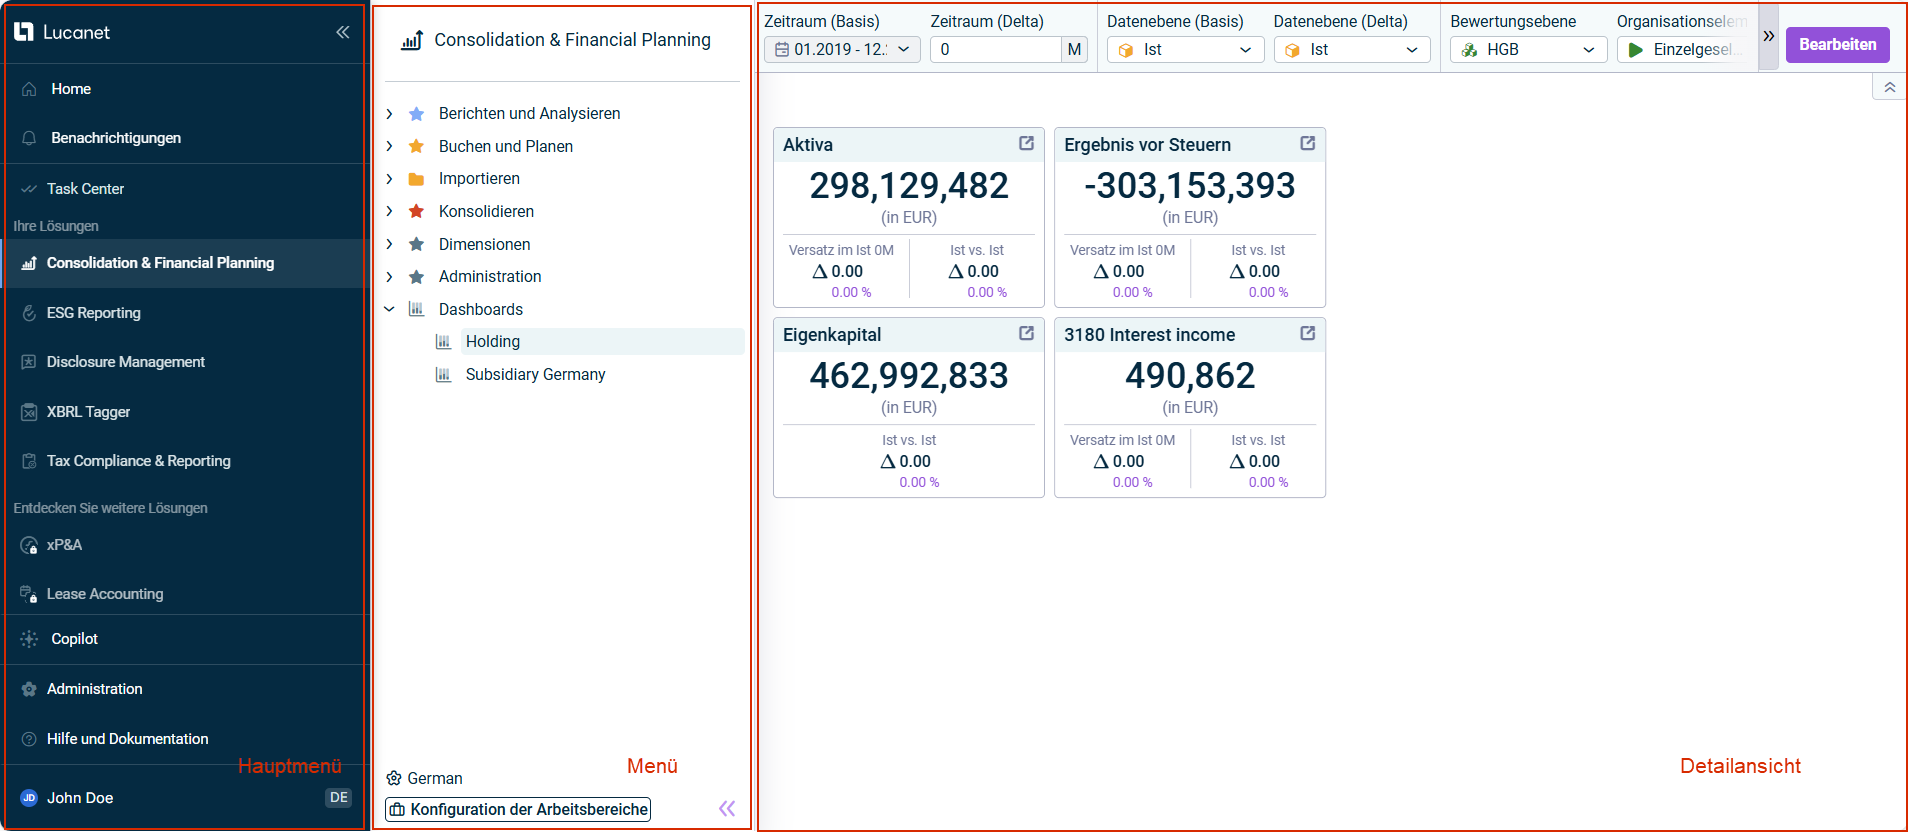Click the red Konsolidieren star icon
This screenshot has height=832, width=1908.
point(417,211)
